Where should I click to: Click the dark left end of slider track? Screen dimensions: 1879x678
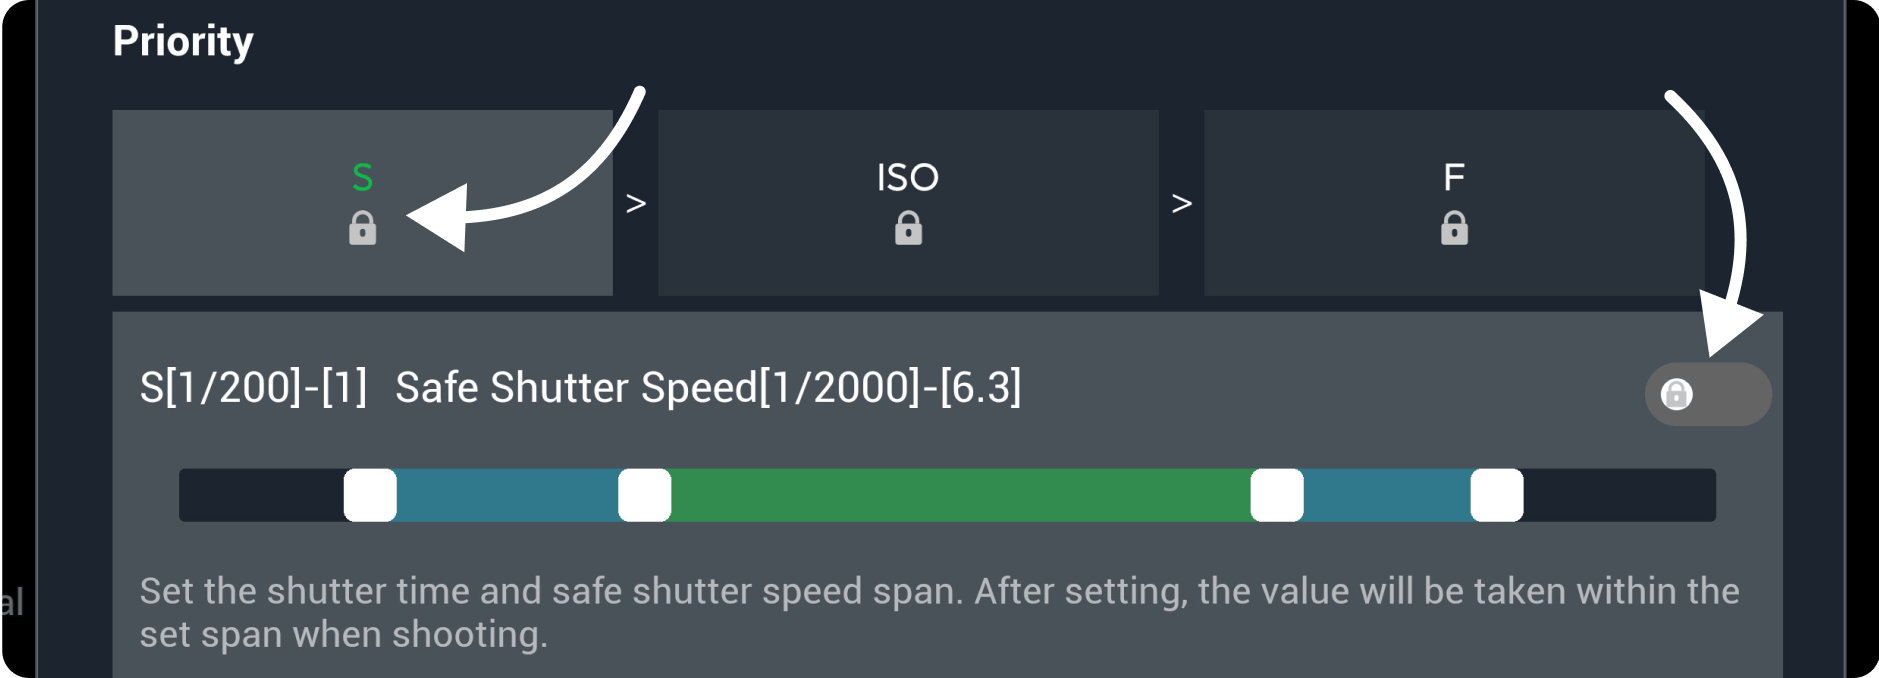pos(260,495)
